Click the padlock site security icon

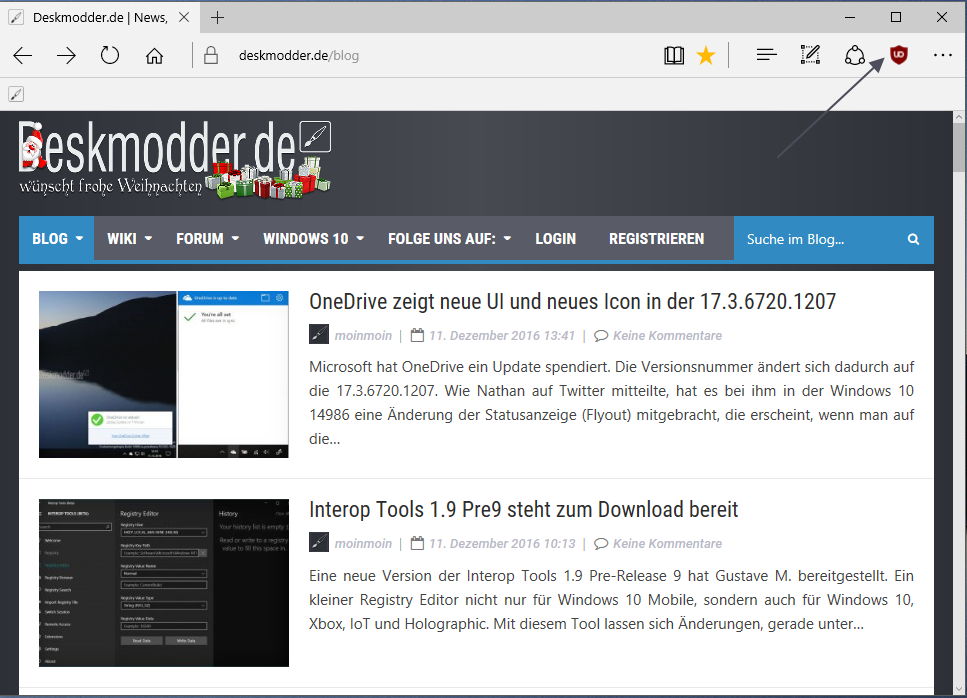click(x=211, y=55)
